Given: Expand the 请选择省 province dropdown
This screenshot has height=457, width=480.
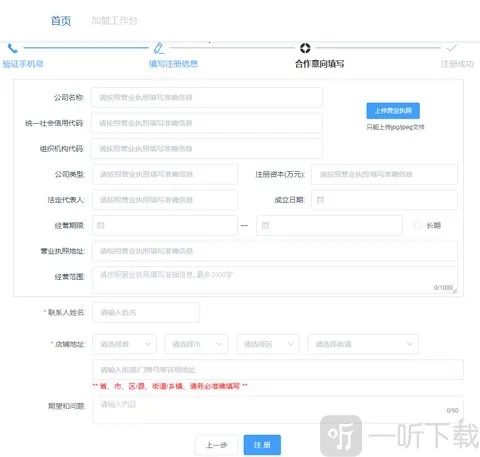Looking at the screenshot, I should pyautogui.click(x=124, y=344).
